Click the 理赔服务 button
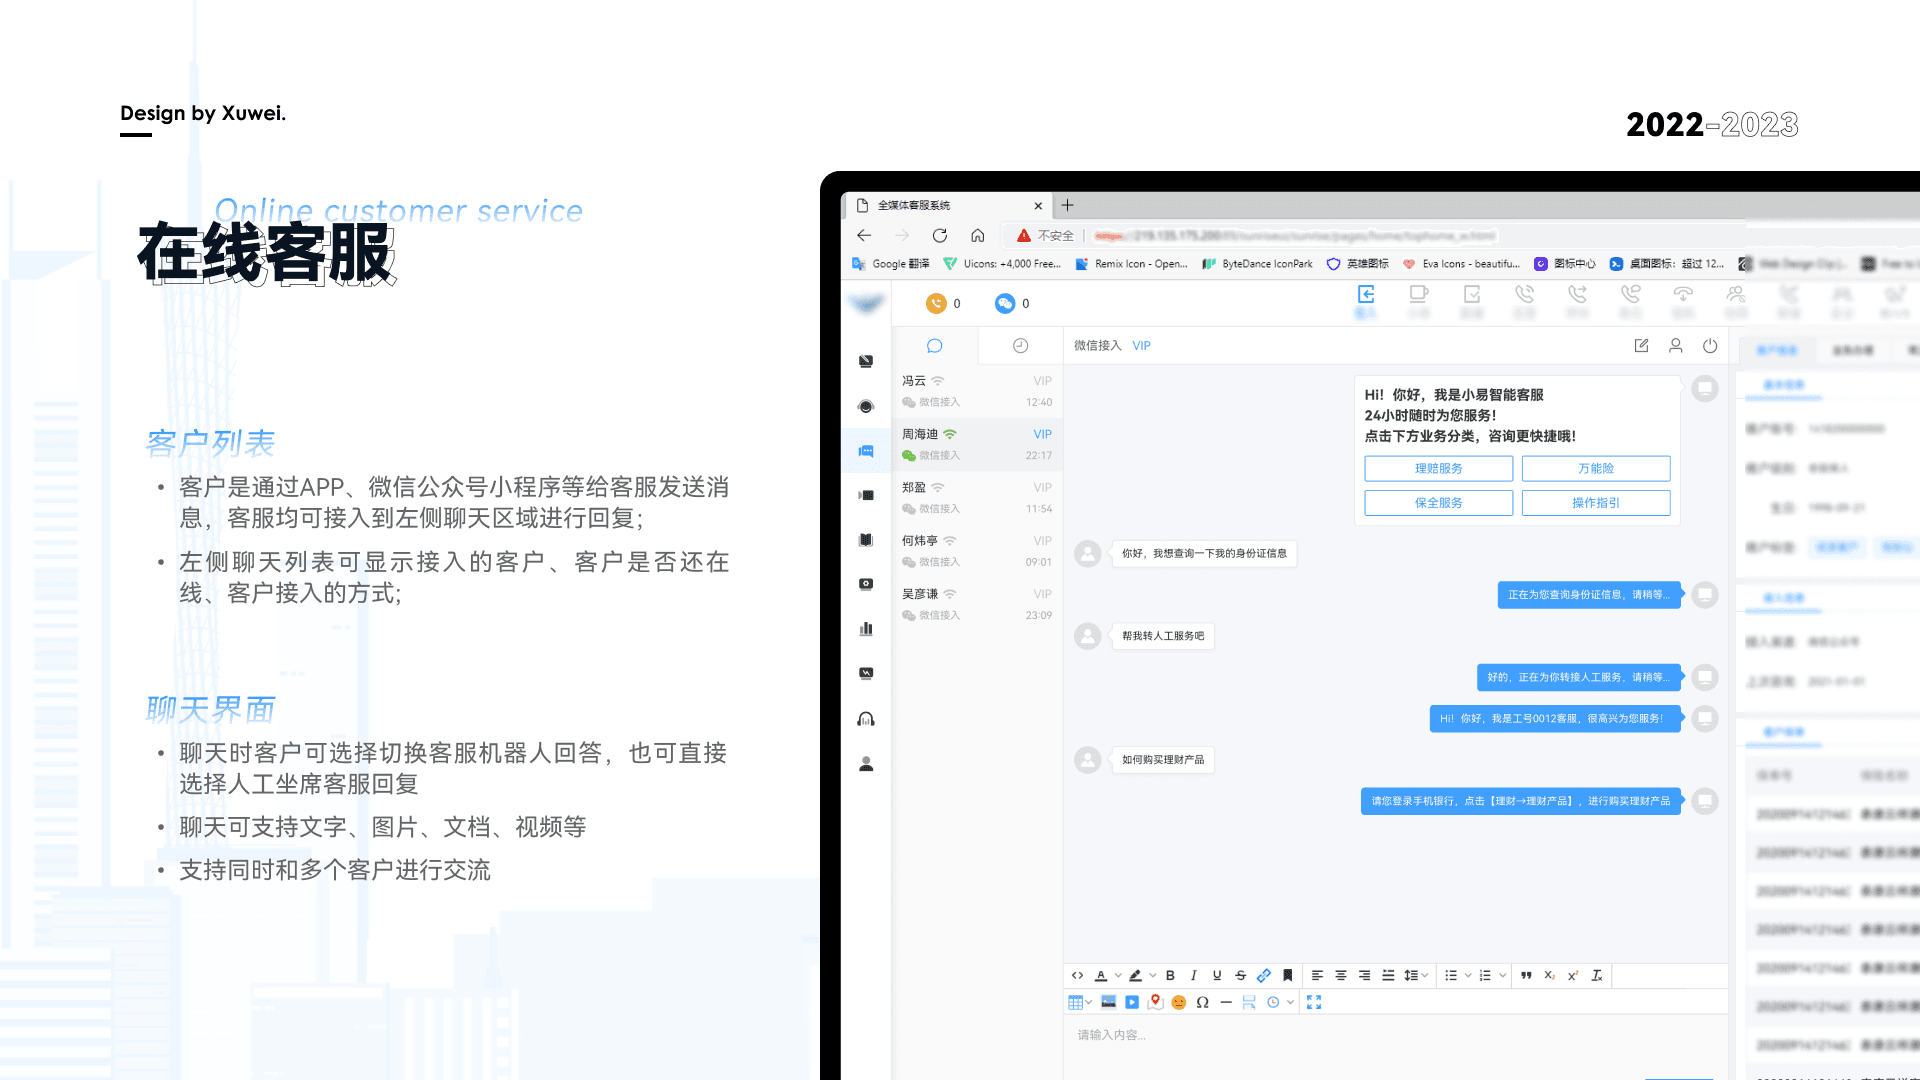The height and width of the screenshot is (1080, 1920). click(1438, 468)
